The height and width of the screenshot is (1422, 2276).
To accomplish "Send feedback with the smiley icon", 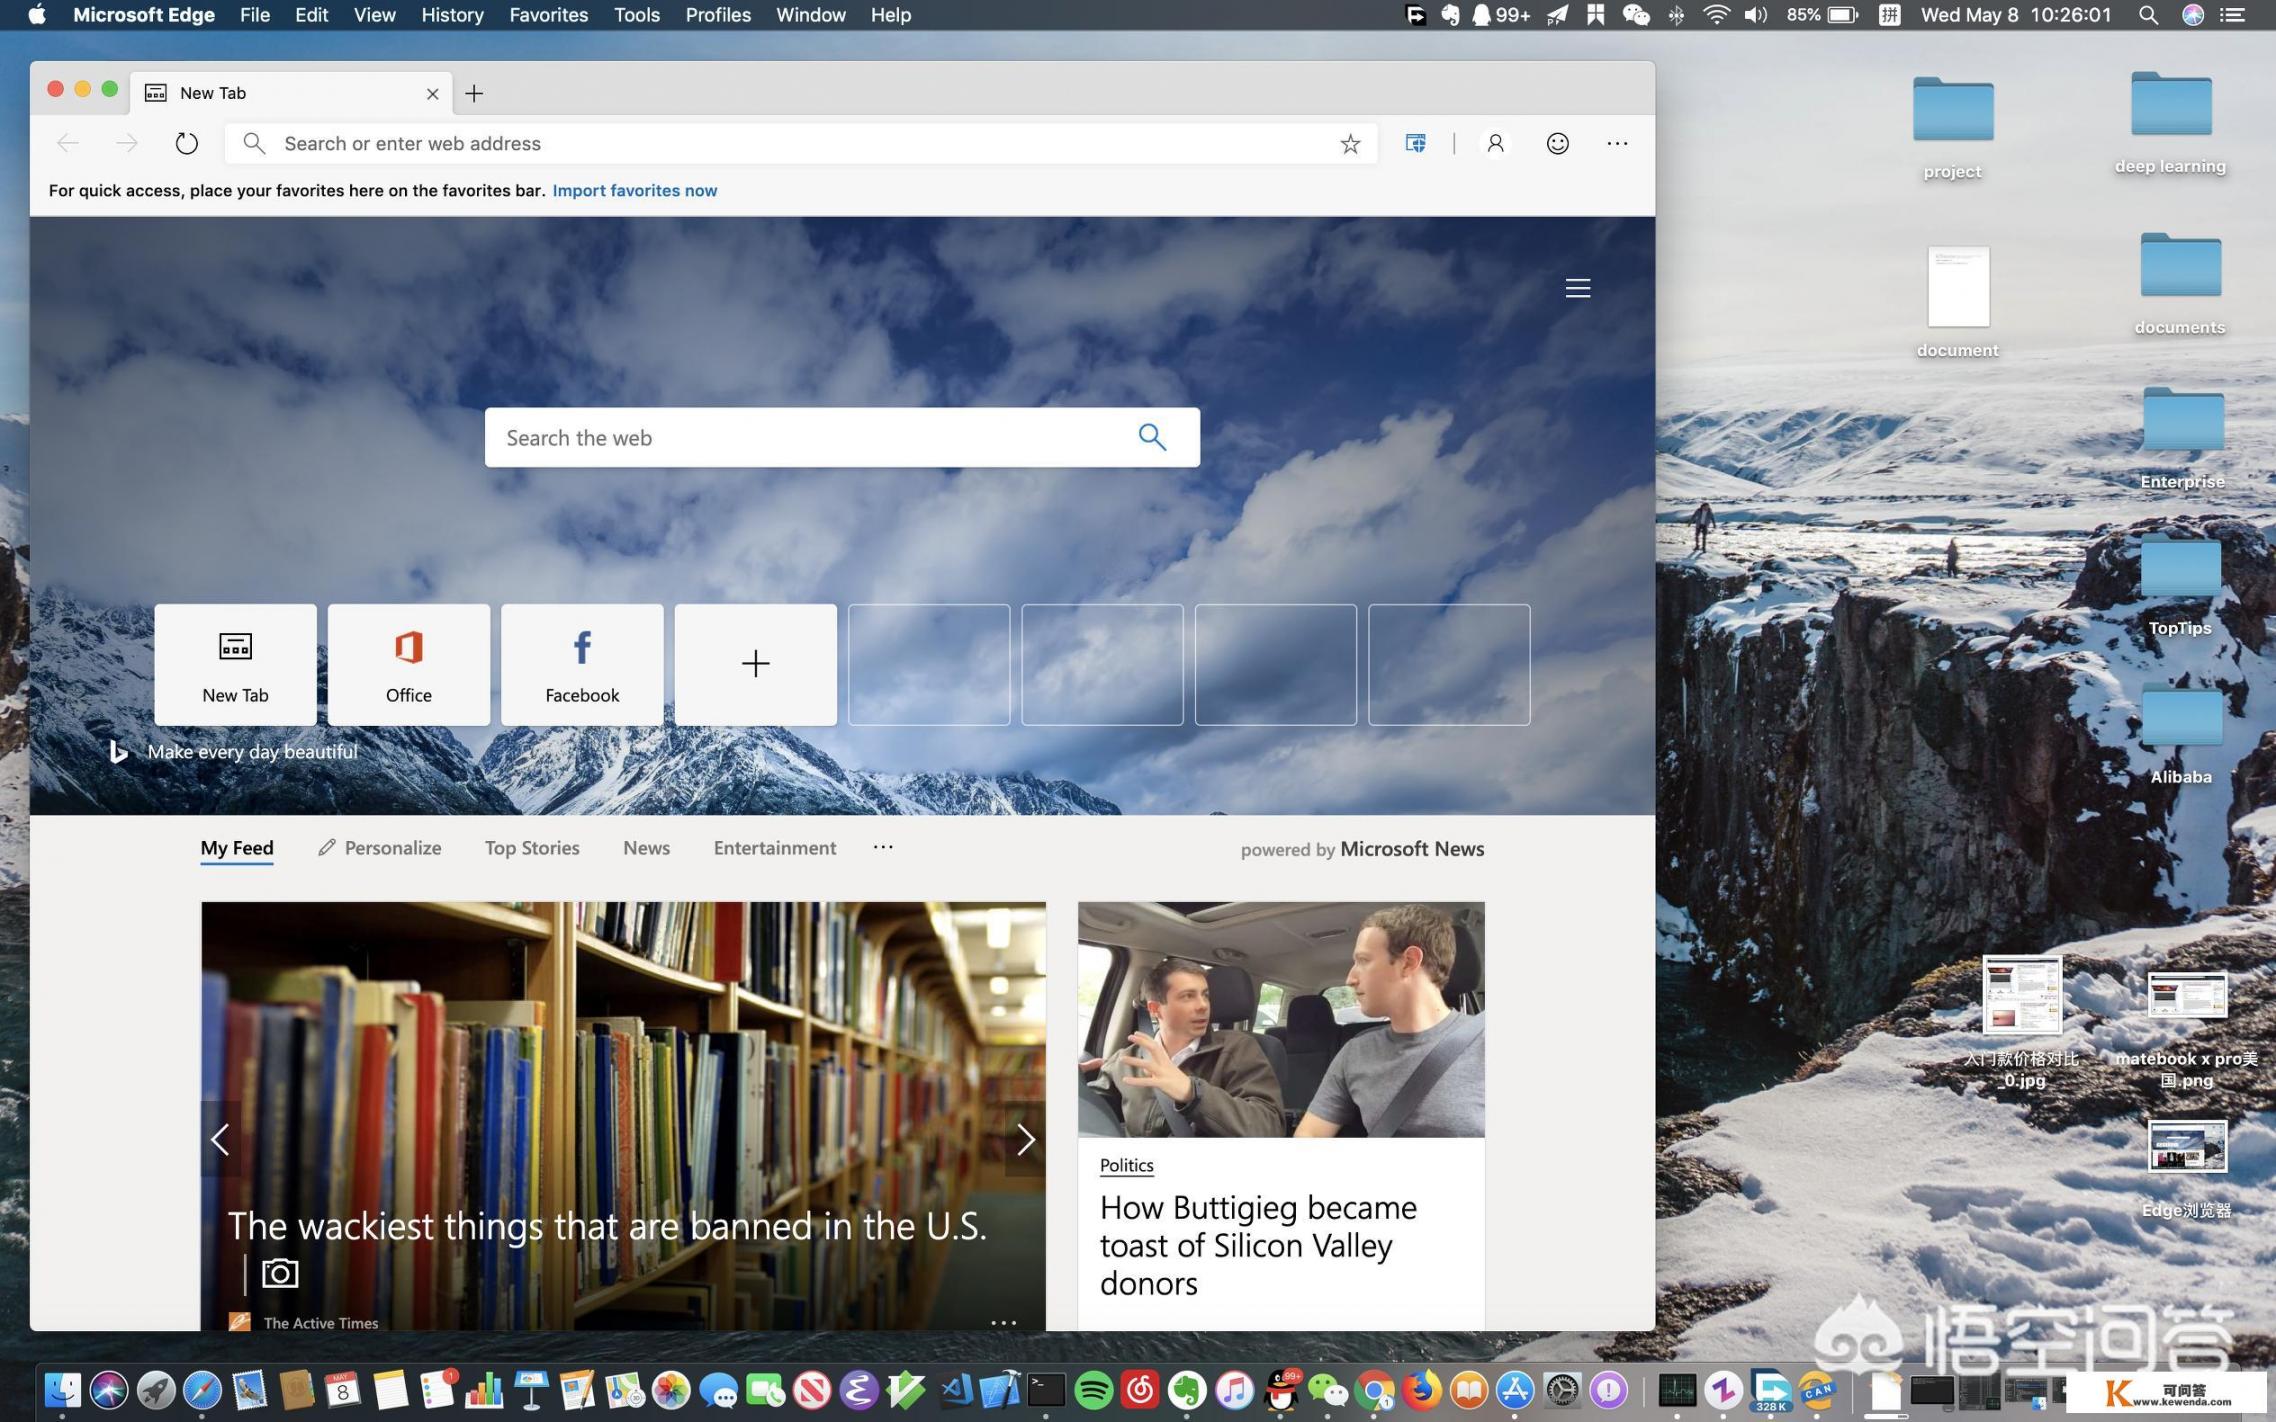I will pos(1557,143).
